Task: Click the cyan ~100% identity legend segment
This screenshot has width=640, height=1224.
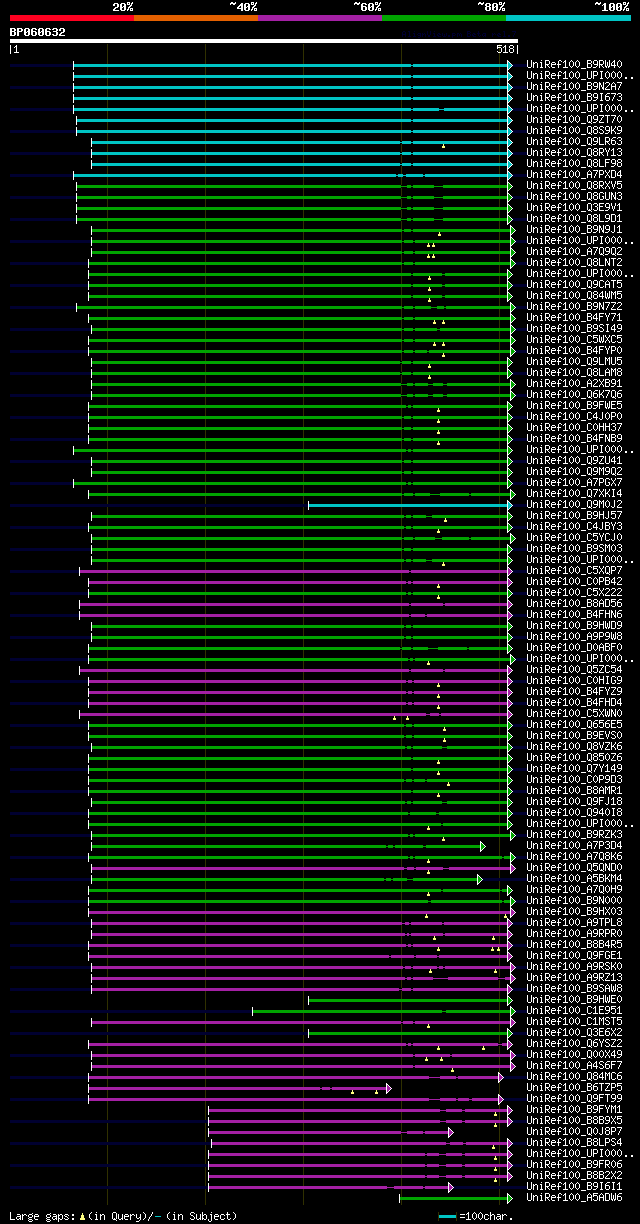Action: [567, 18]
